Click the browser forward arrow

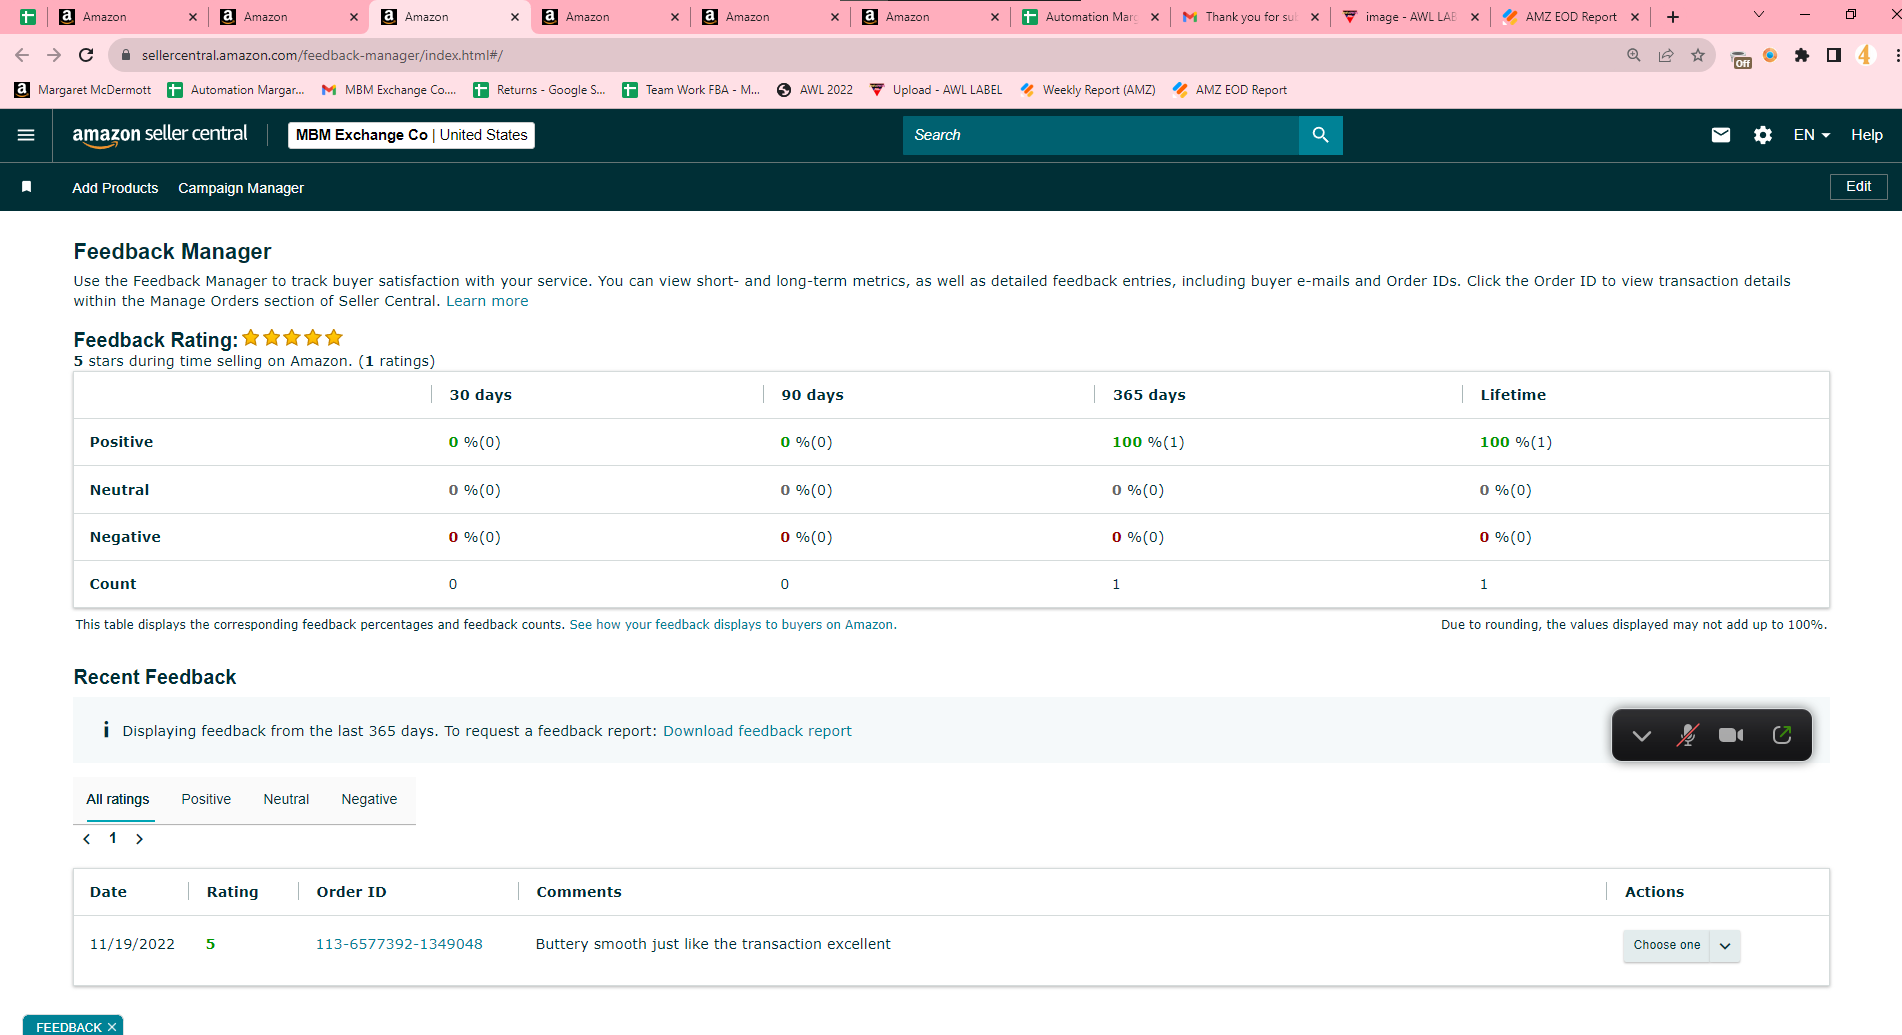pos(54,55)
